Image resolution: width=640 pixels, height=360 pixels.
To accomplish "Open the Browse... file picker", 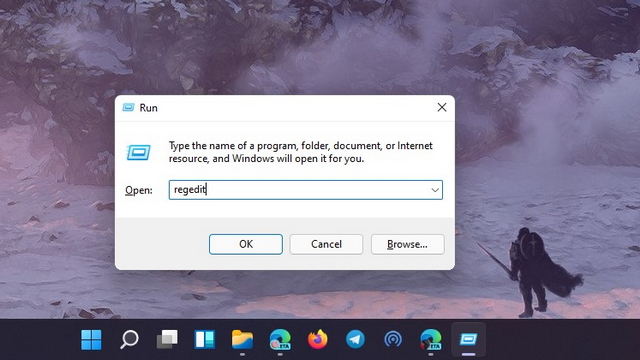I will tap(407, 244).
